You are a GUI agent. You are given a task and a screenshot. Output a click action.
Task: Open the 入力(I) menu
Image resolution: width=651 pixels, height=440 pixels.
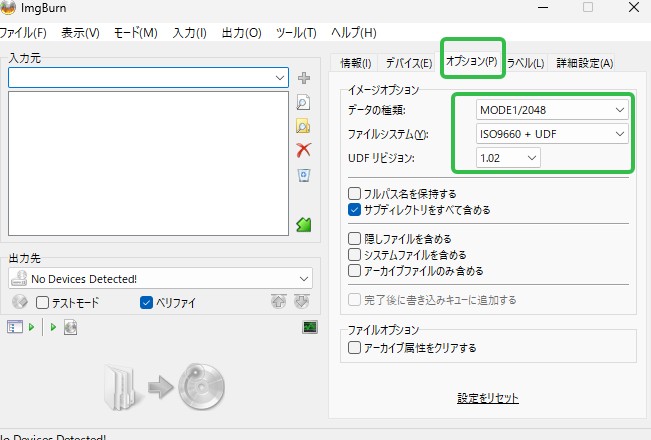(x=189, y=33)
